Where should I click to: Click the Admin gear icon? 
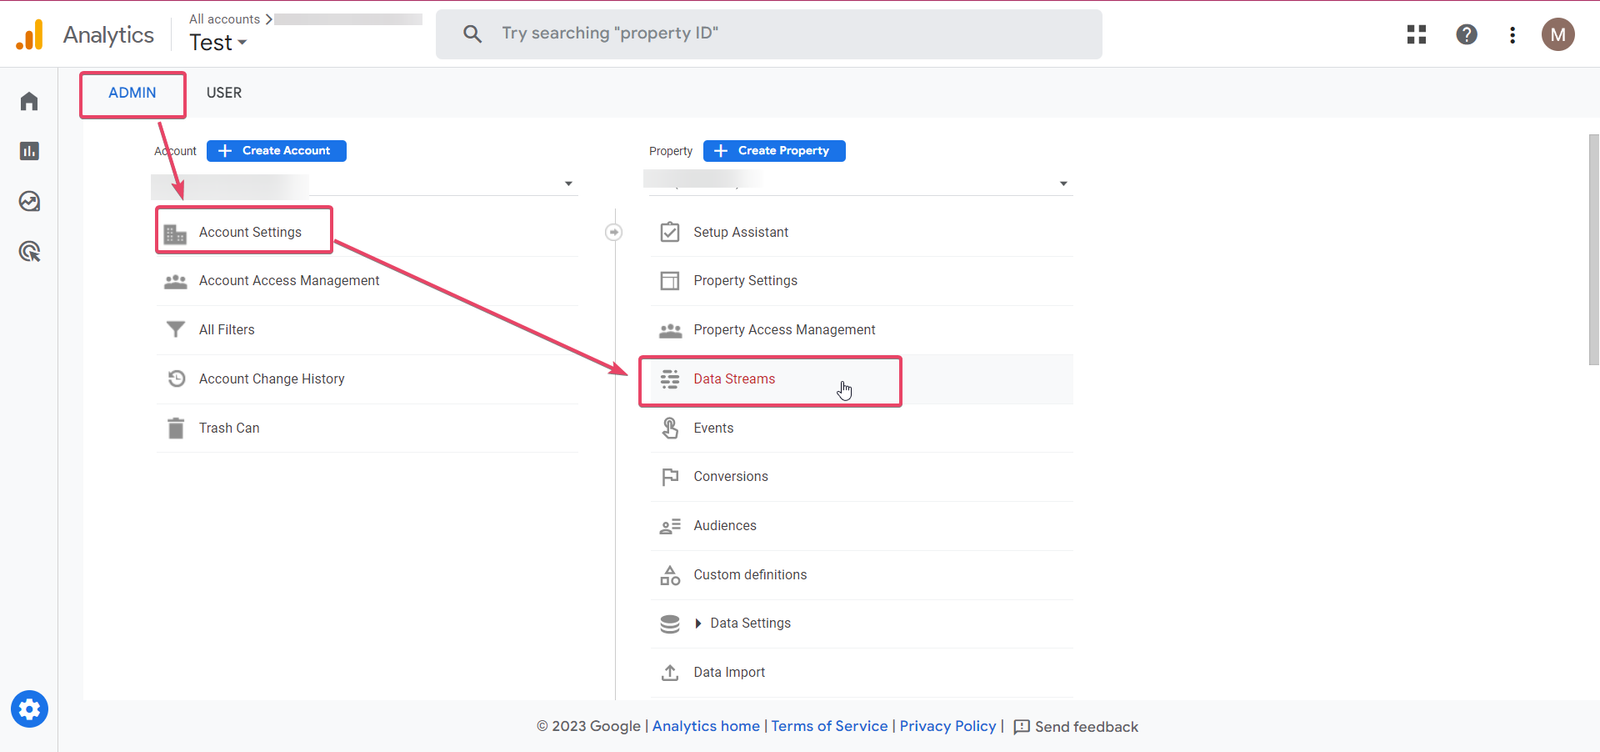29,709
